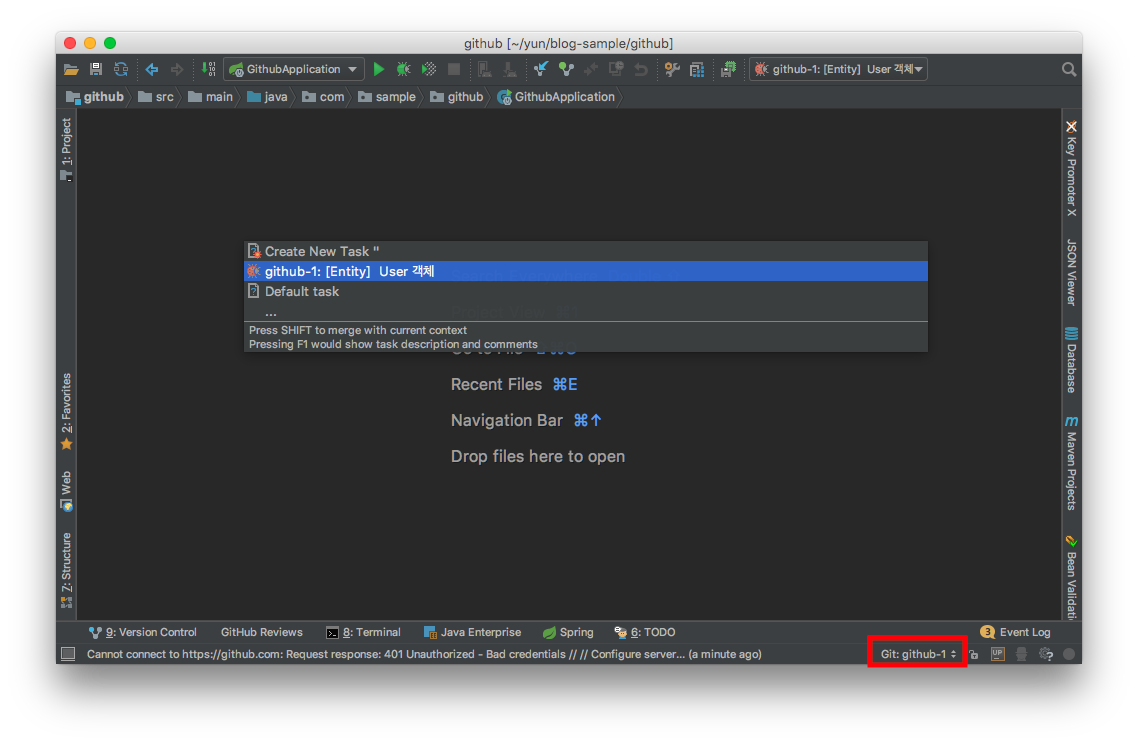
Task: Click the Navigation Bar hint text
Action: [x=507, y=420]
